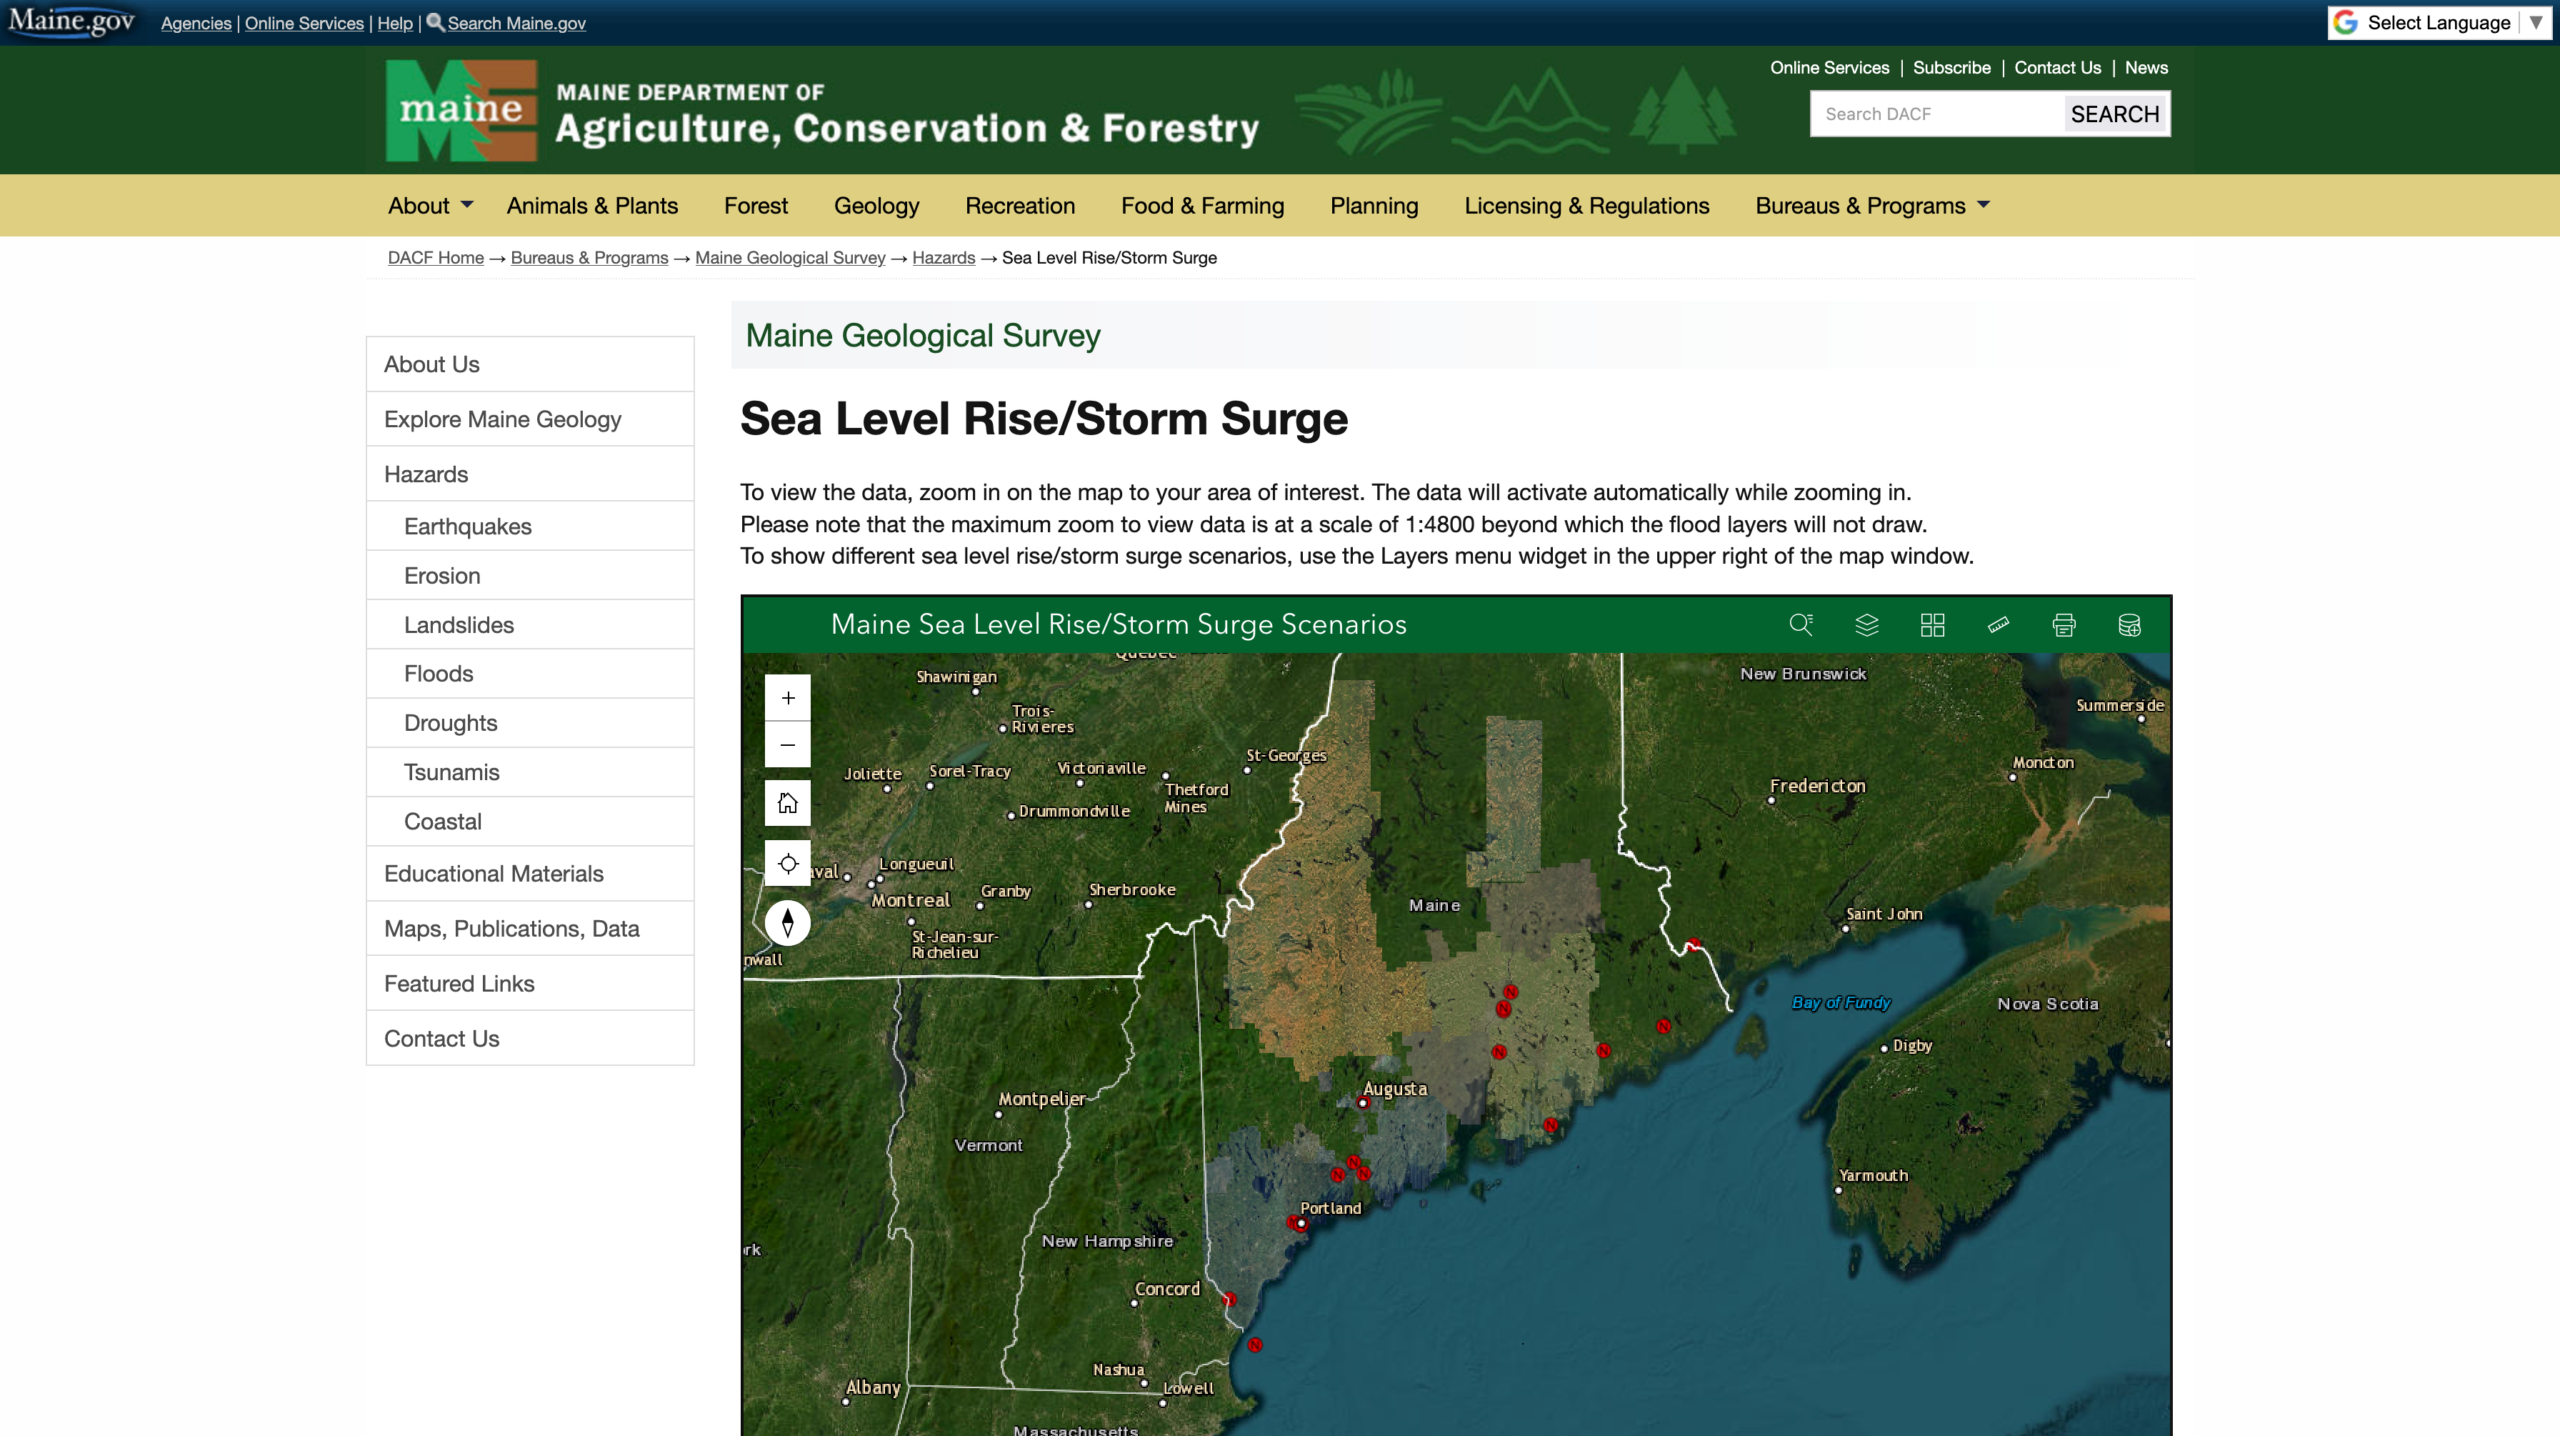The image size is (2560, 1436).
Task: Open the Geology menu item
Action: click(x=876, y=206)
